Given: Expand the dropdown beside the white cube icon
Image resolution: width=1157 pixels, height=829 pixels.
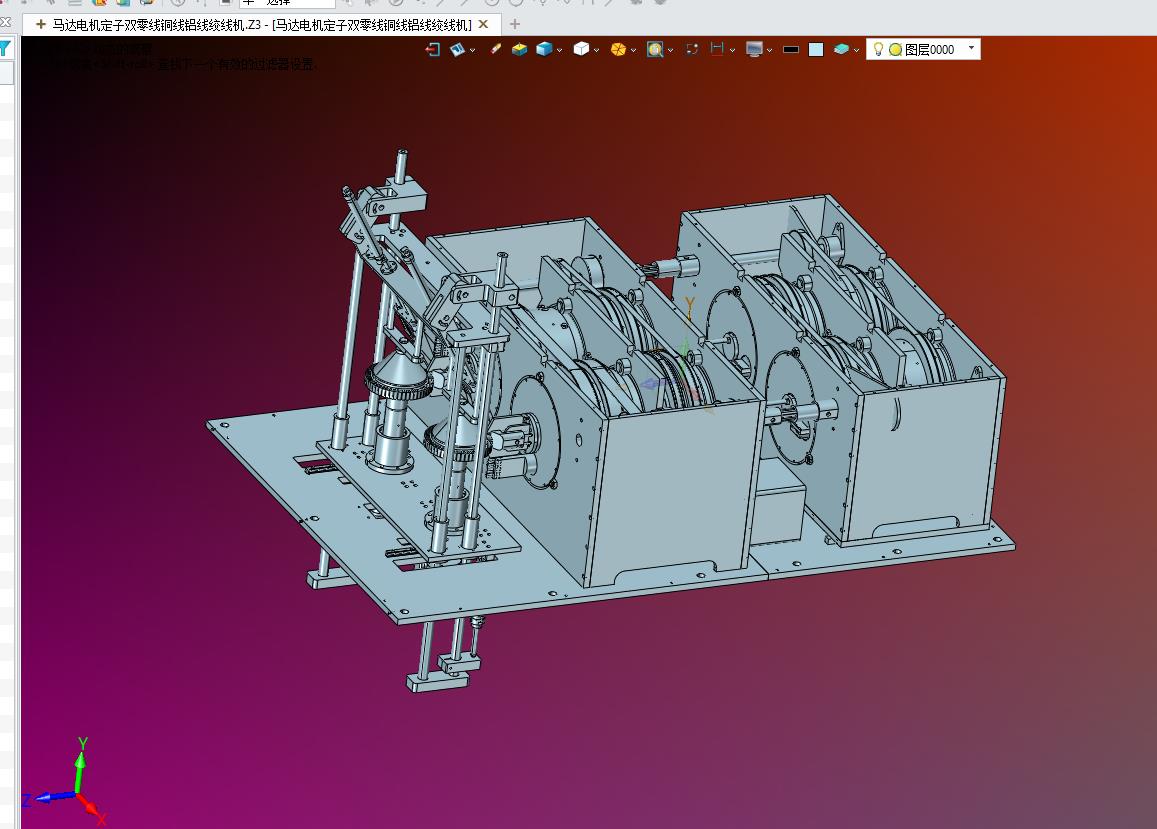Looking at the screenshot, I should coord(596,50).
